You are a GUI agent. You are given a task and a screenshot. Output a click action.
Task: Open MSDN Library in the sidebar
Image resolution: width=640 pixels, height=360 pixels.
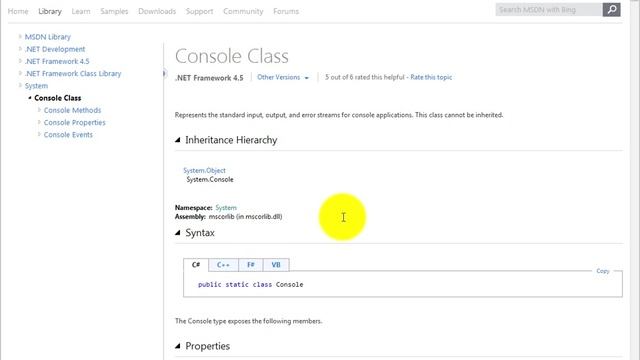[48, 37]
